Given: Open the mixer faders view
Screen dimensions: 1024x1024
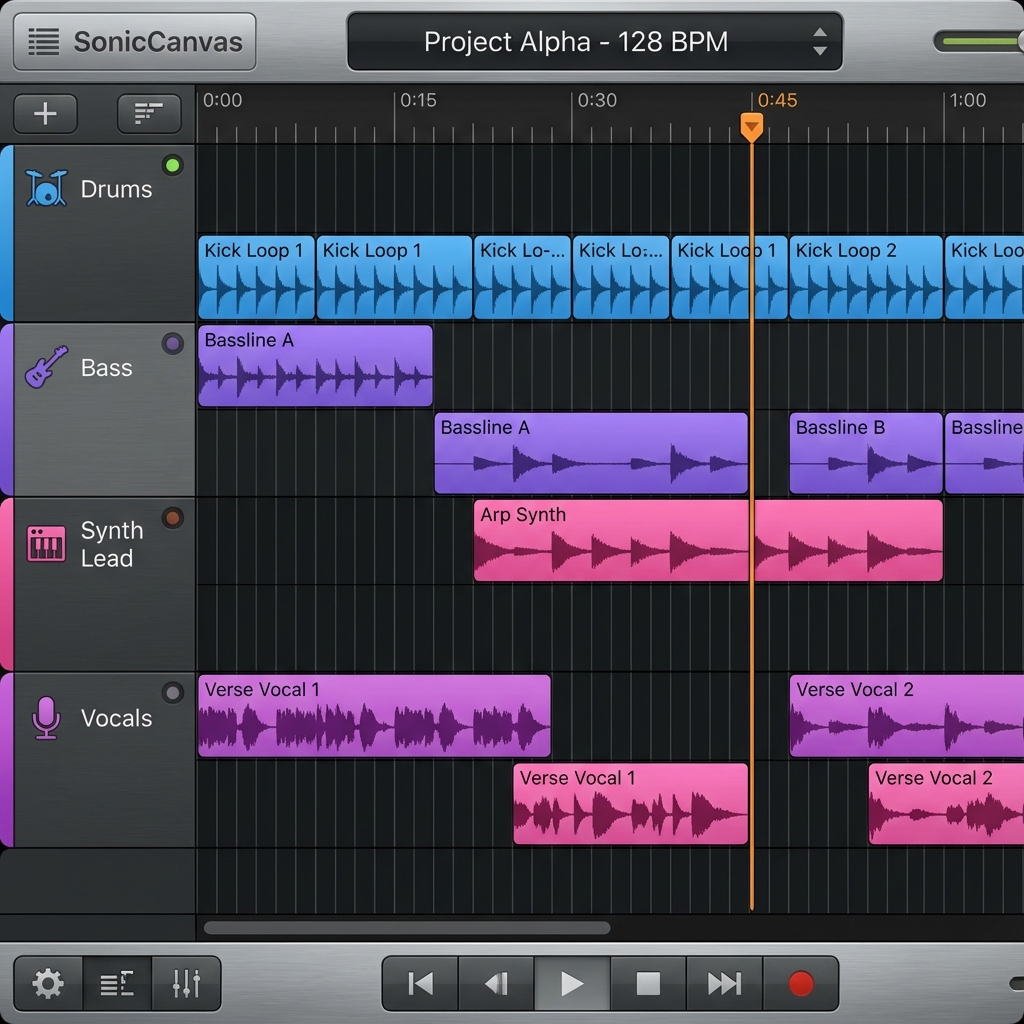Looking at the screenshot, I should pyautogui.click(x=186, y=984).
